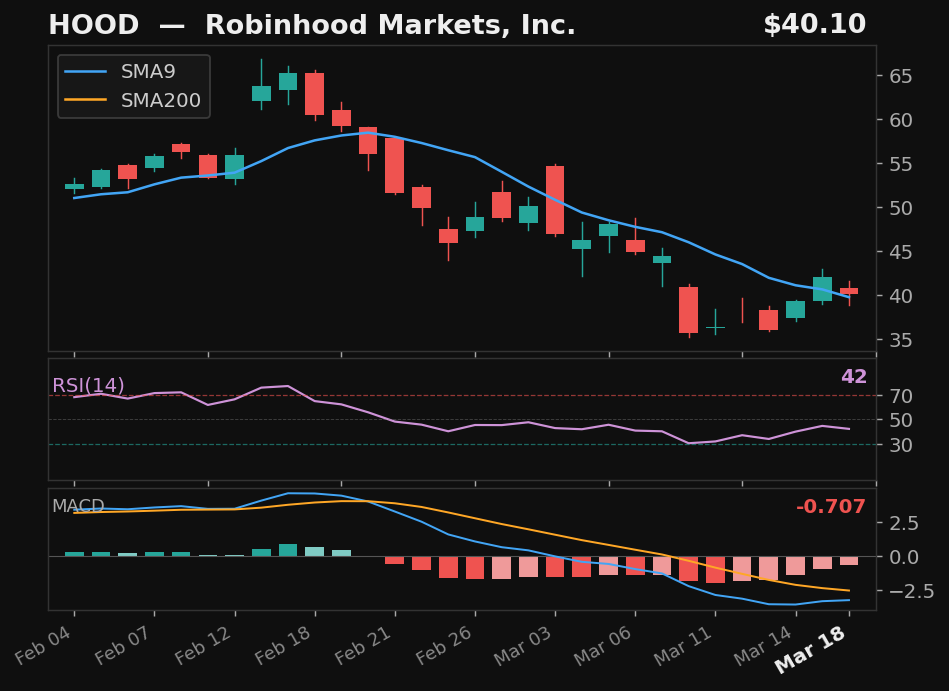
Task: Select the Feb 18 date label
Action: click(283, 645)
